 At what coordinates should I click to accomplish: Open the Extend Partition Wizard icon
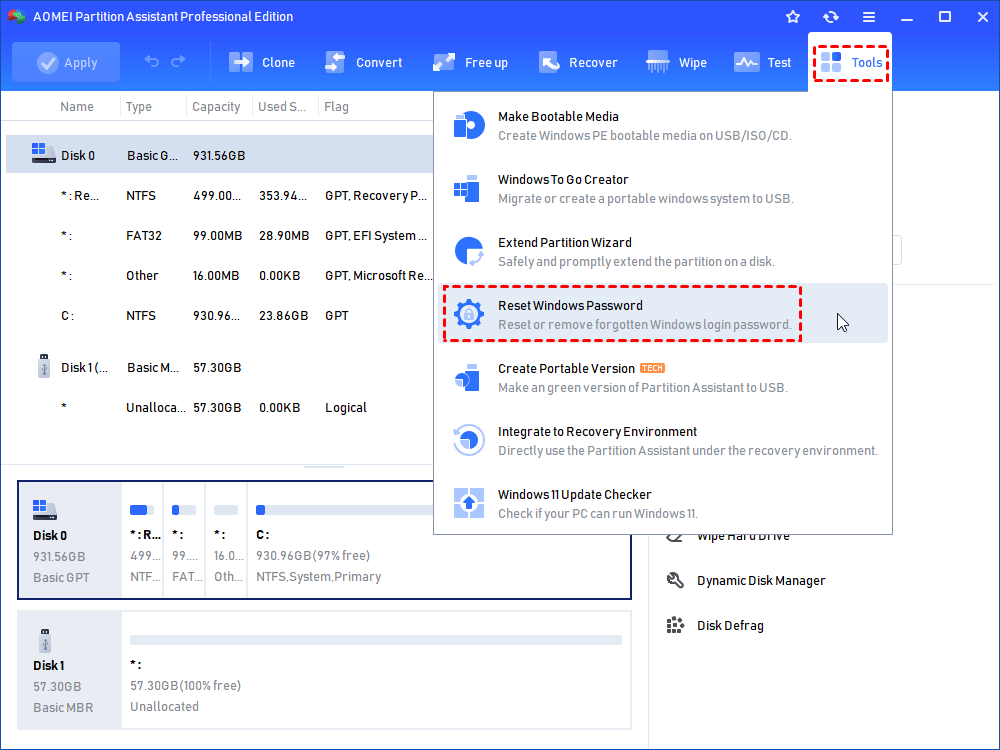point(468,251)
